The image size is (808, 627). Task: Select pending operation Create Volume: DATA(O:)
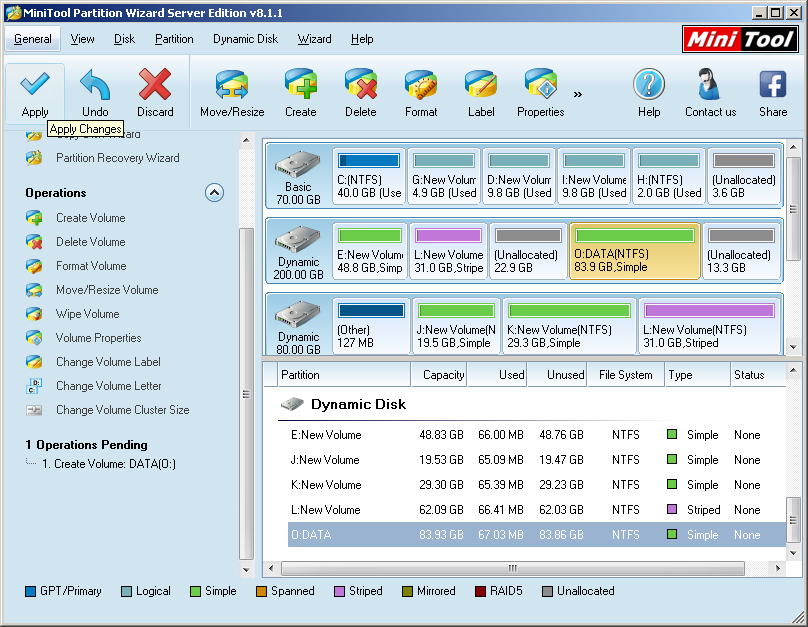tap(109, 464)
